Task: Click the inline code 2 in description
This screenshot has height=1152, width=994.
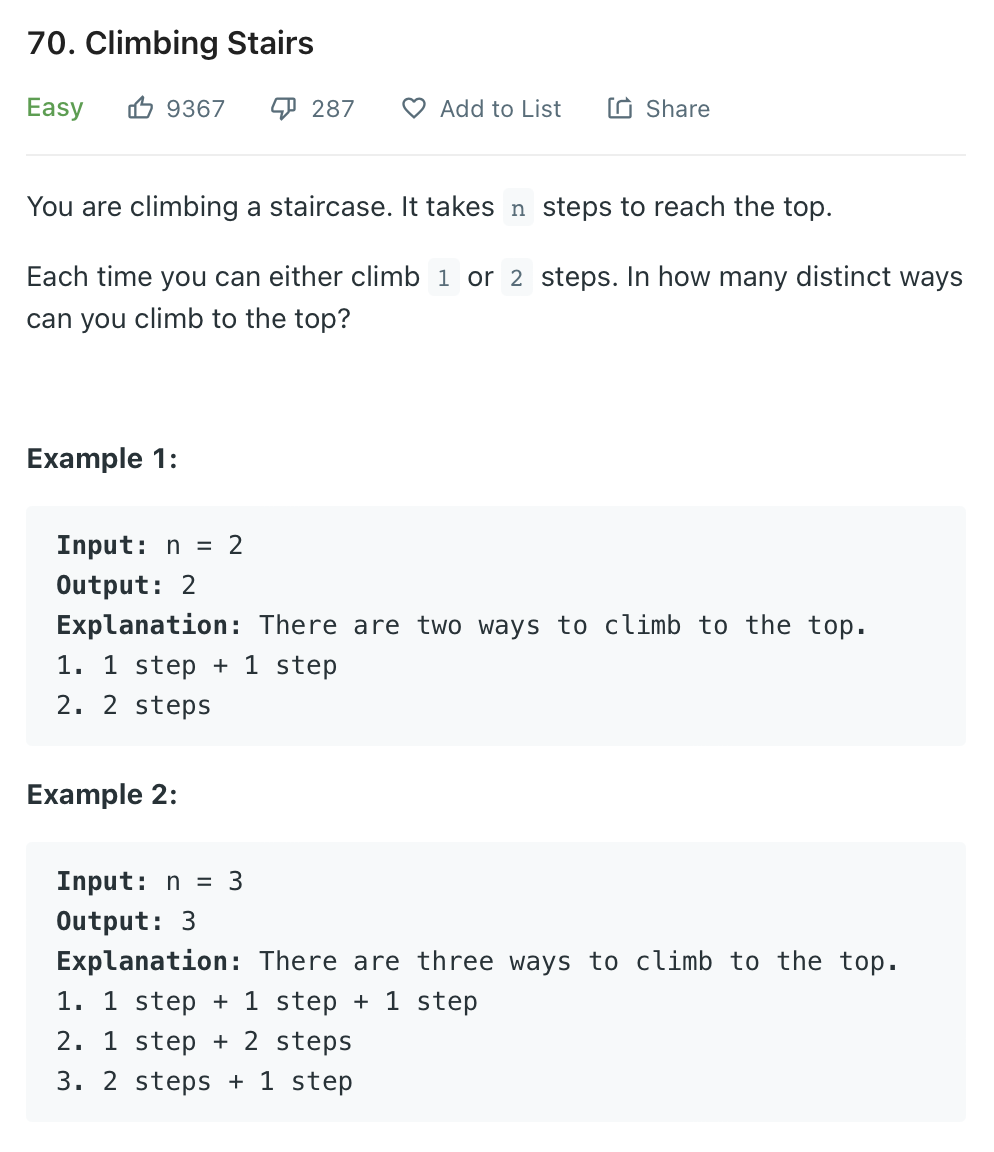Action: 516,277
